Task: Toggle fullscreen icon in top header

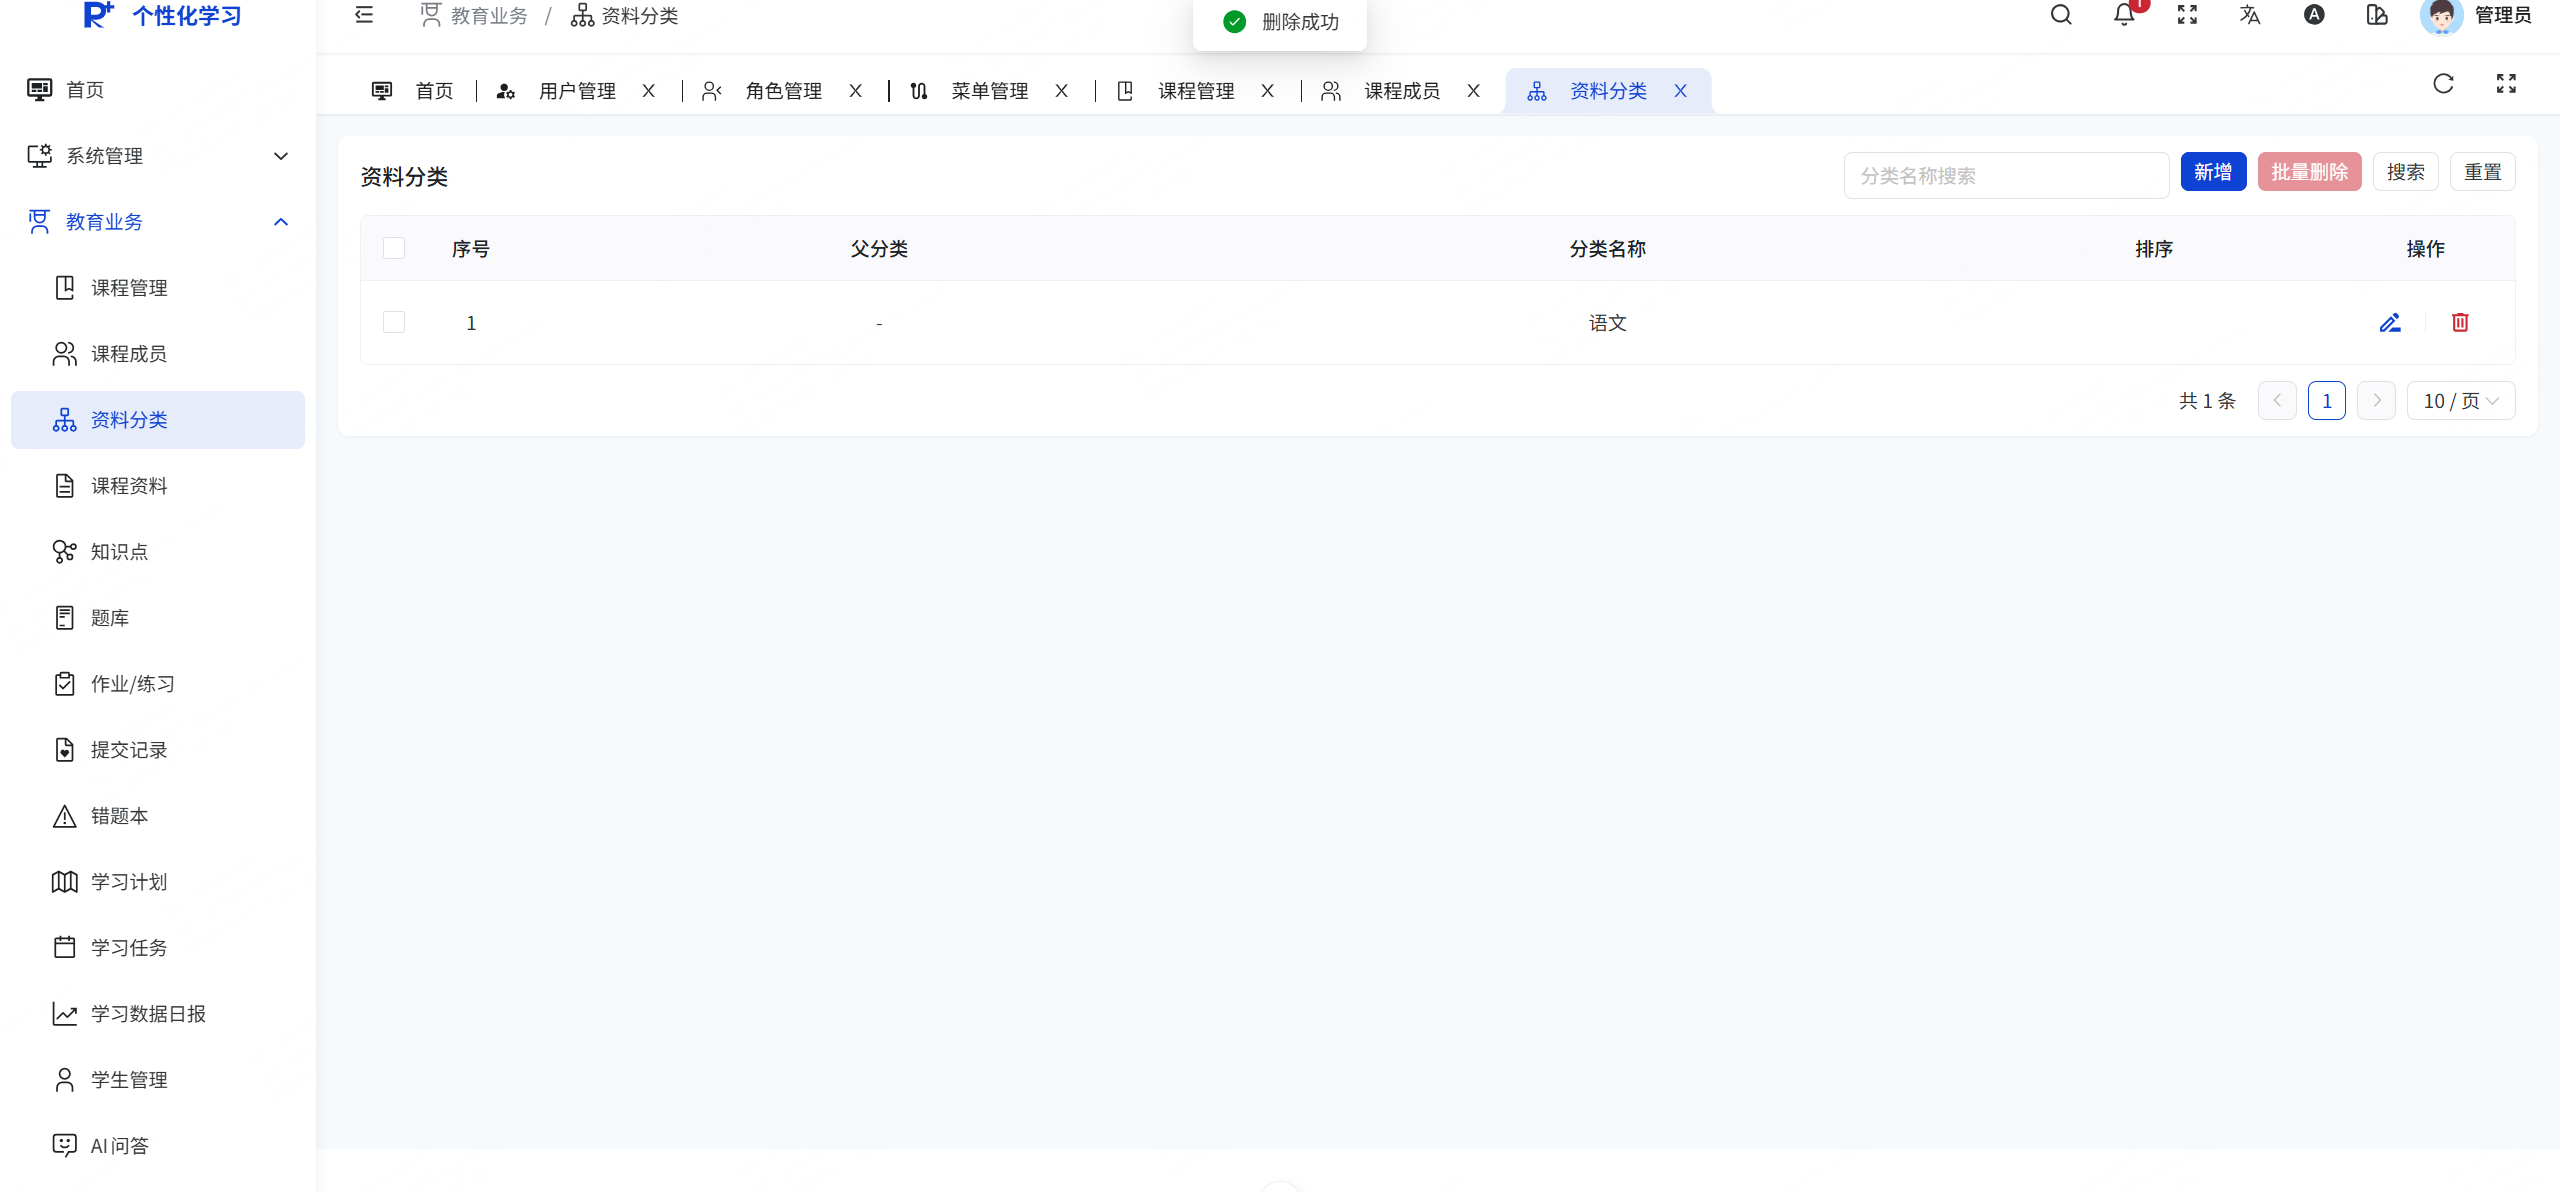Action: 2187,15
